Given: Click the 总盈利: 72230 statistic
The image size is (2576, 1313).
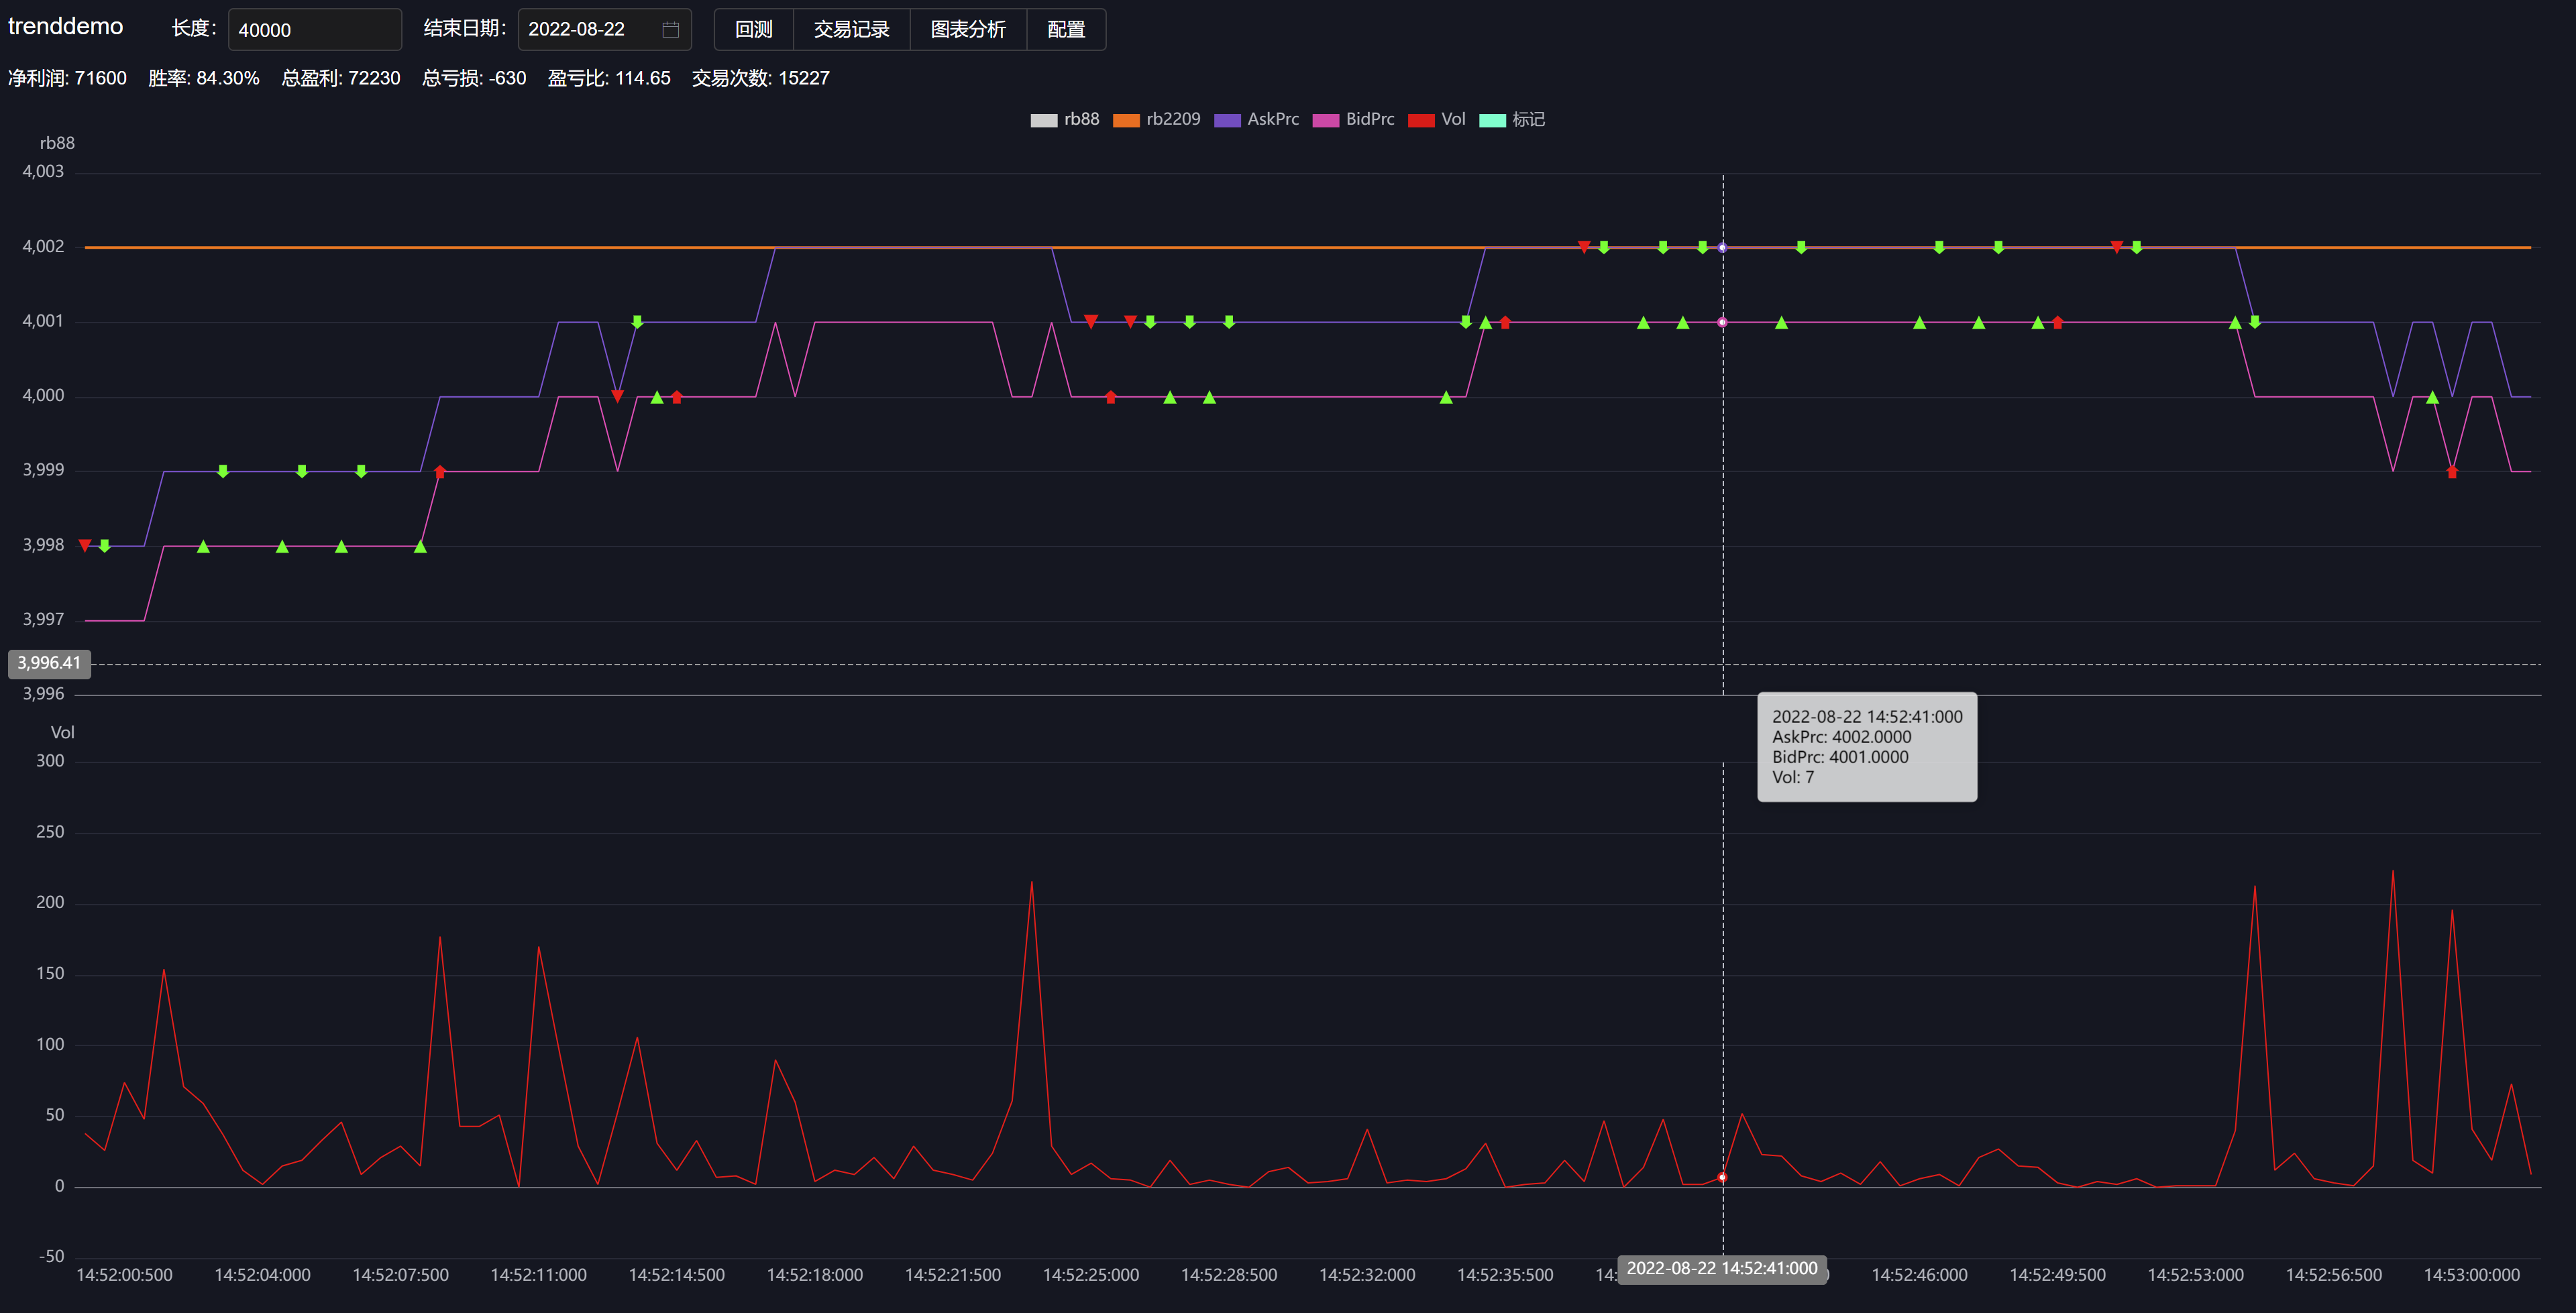Looking at the screenshot, I should 341,78.
